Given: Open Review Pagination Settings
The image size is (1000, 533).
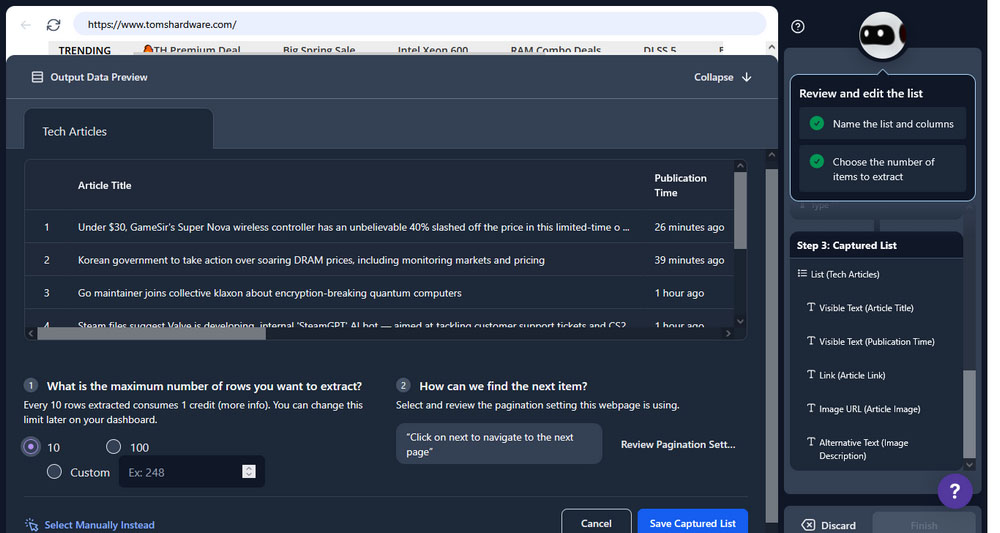Looking at the screenshot, I should (678, 444).
